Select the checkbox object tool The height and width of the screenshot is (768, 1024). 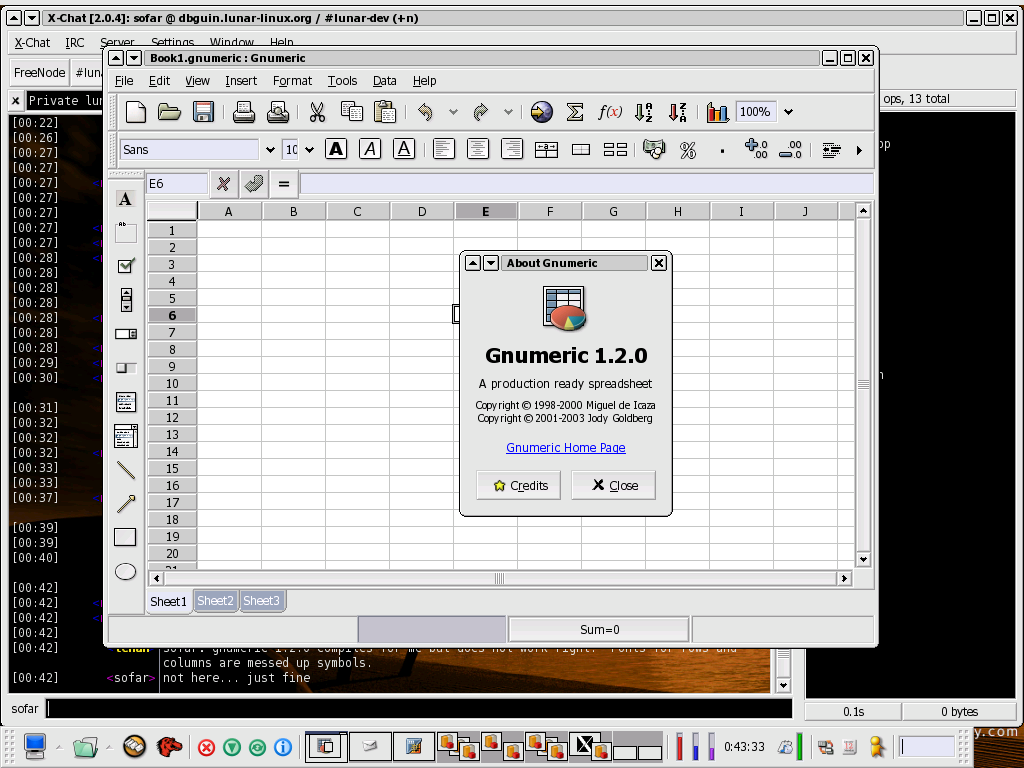tap(125, 266)
